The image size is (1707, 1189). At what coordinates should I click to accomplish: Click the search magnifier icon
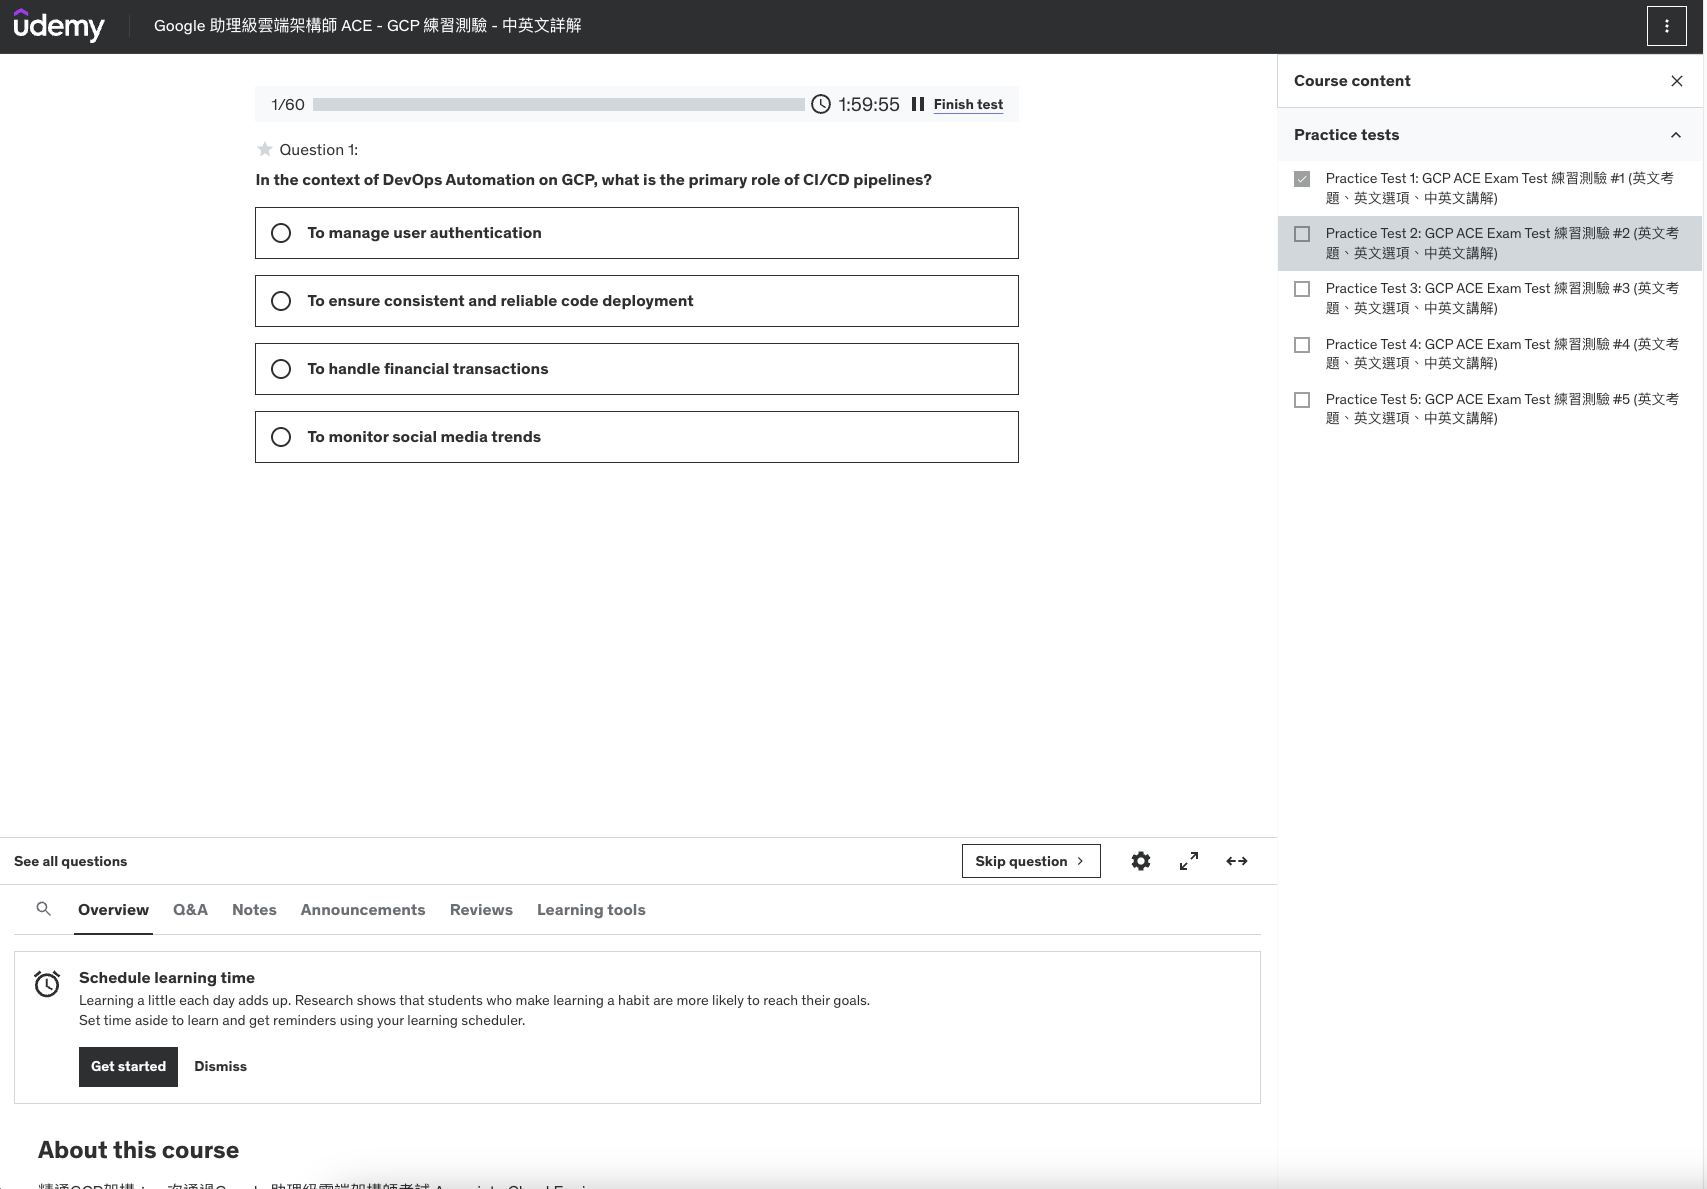44,909
